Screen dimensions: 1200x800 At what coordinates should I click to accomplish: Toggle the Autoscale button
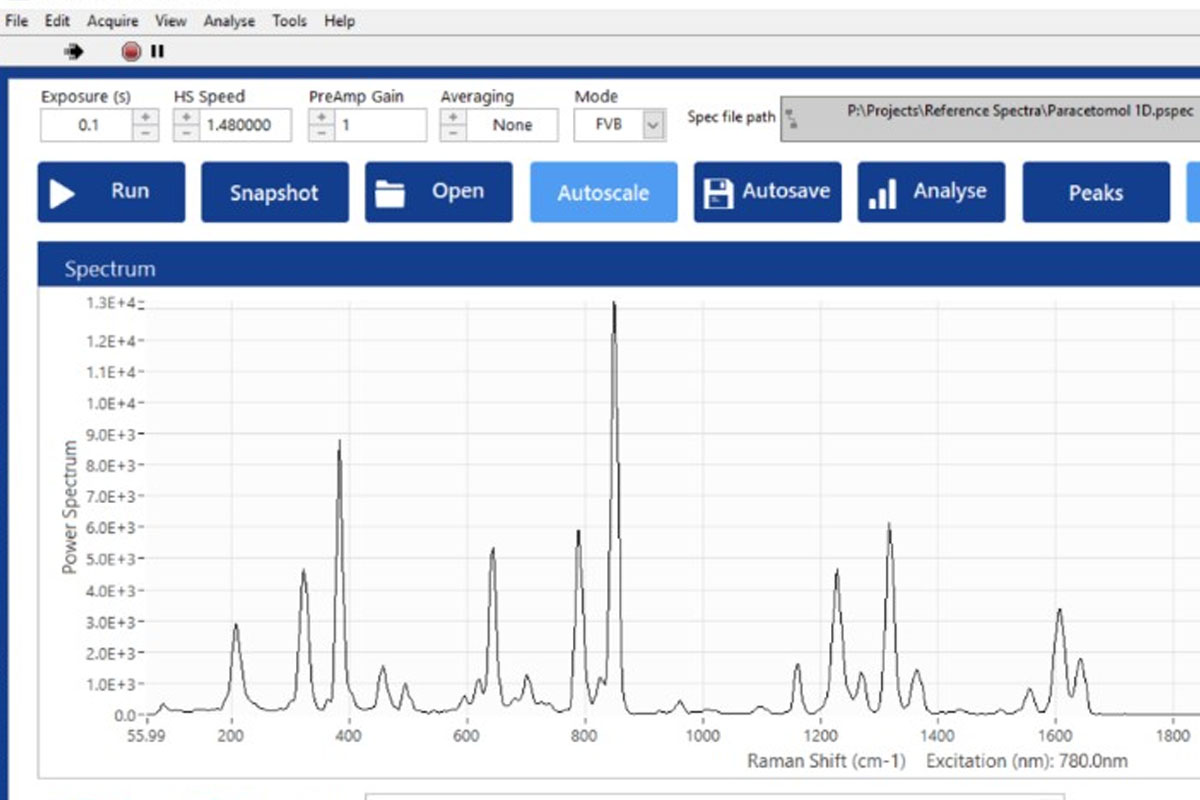603,192
